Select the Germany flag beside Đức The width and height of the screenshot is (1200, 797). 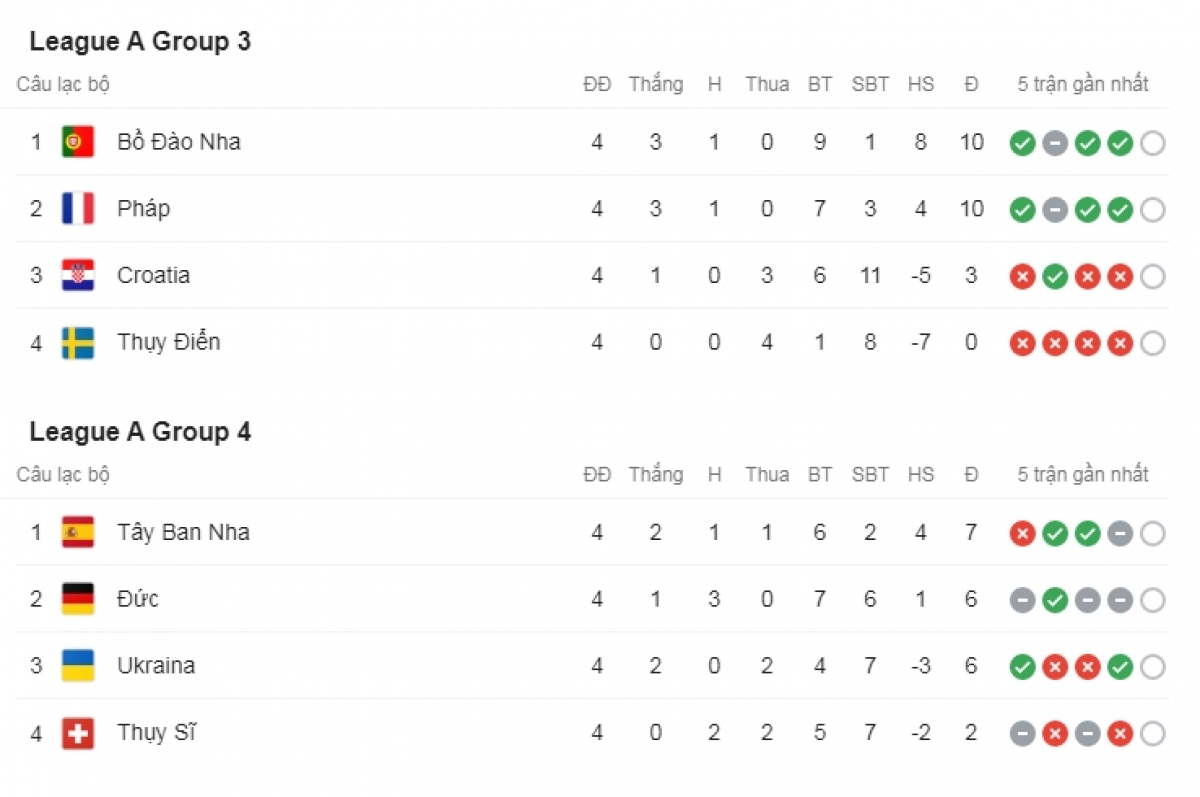(x=78, y=599)
